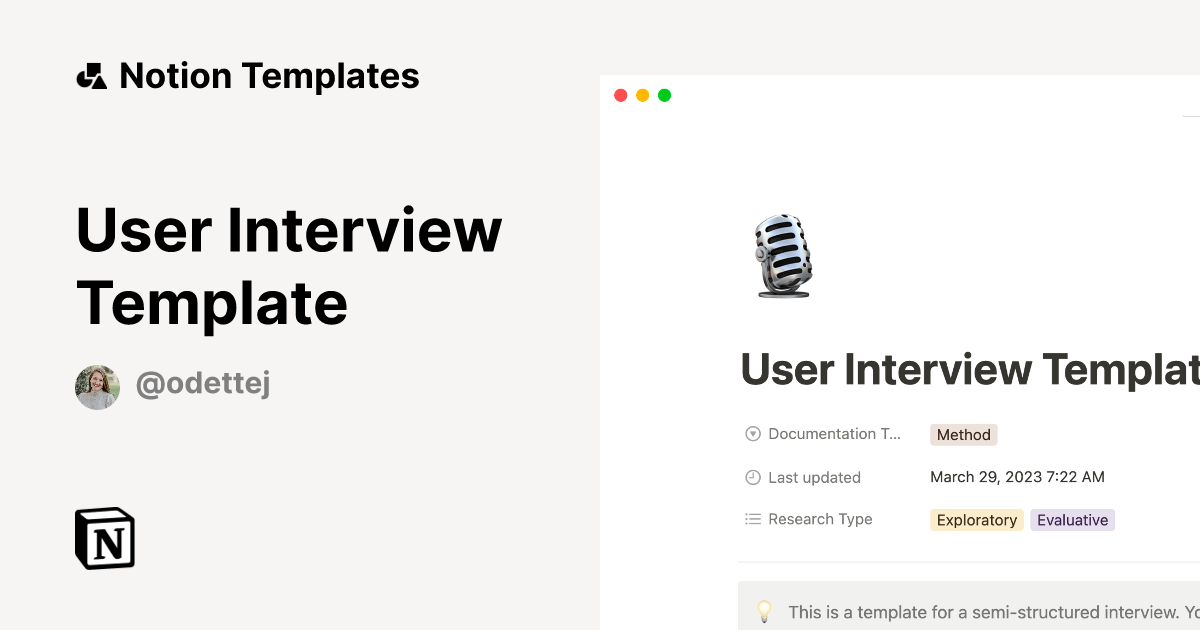Click the microphone page icon

pyautogui.click(x=783, y=256)
